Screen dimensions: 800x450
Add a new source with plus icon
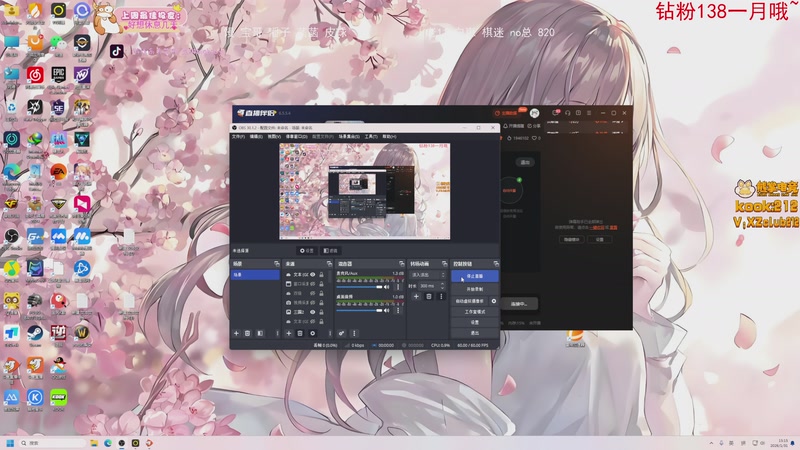tap(289, 333)
